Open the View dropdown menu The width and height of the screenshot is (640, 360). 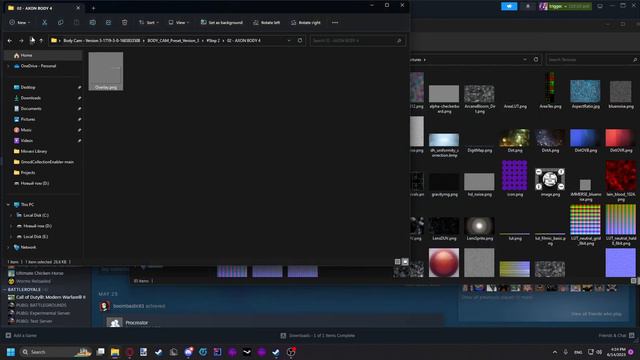coord(178,22)
